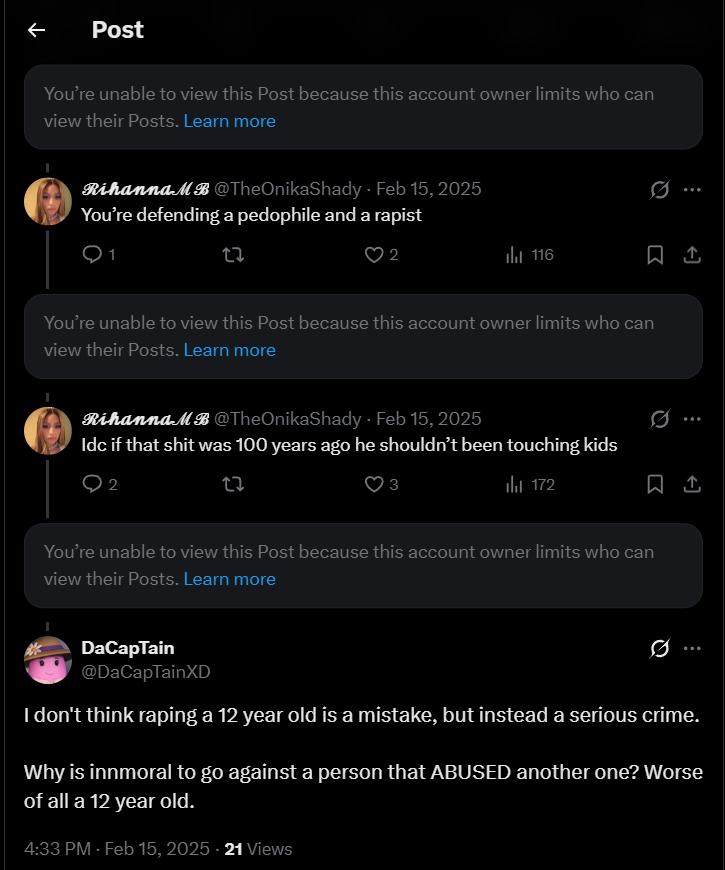Repost the 'defending a pedophile' post
The height and width of the screenshot is (870, 725).
click(233, 255)
